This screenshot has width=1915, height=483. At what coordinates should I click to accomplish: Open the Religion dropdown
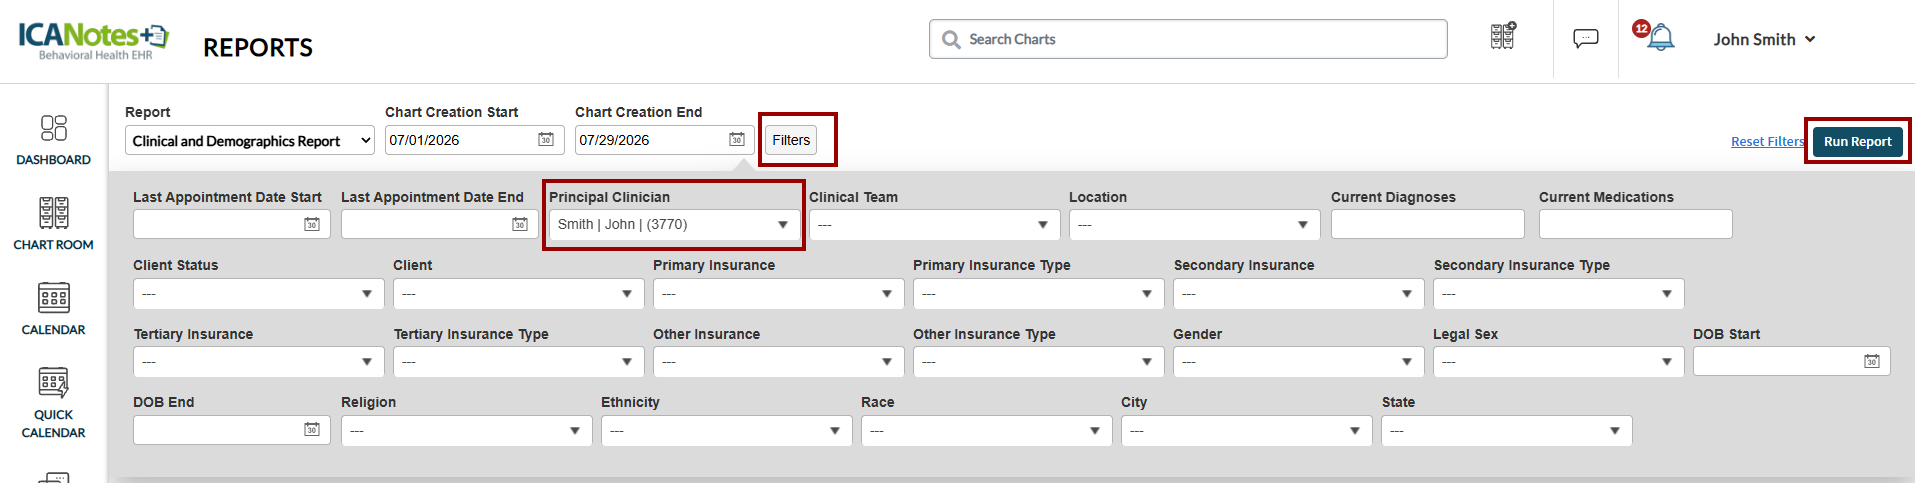[x=466, y=430]
